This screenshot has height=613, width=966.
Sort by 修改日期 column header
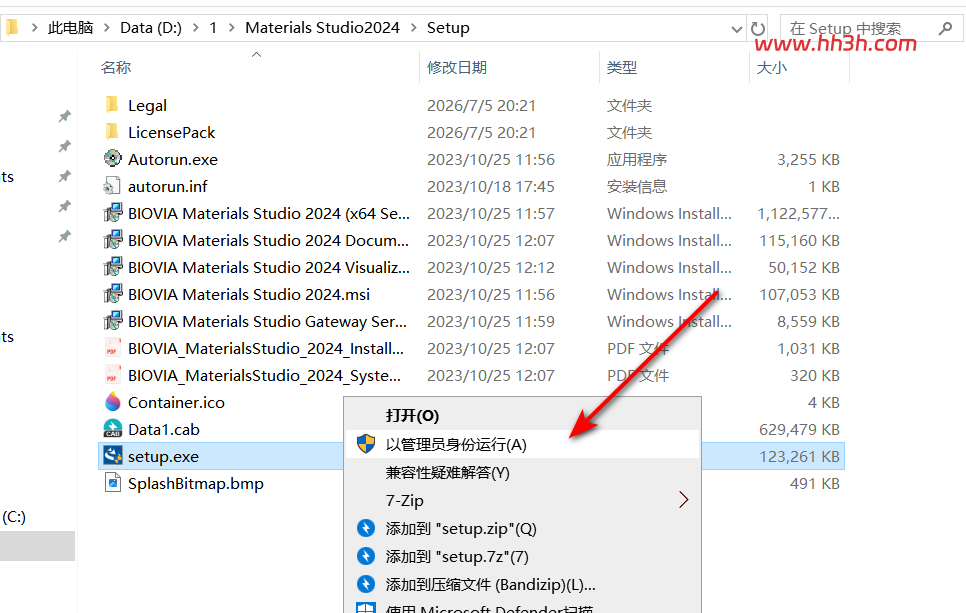tap(457, 67)
